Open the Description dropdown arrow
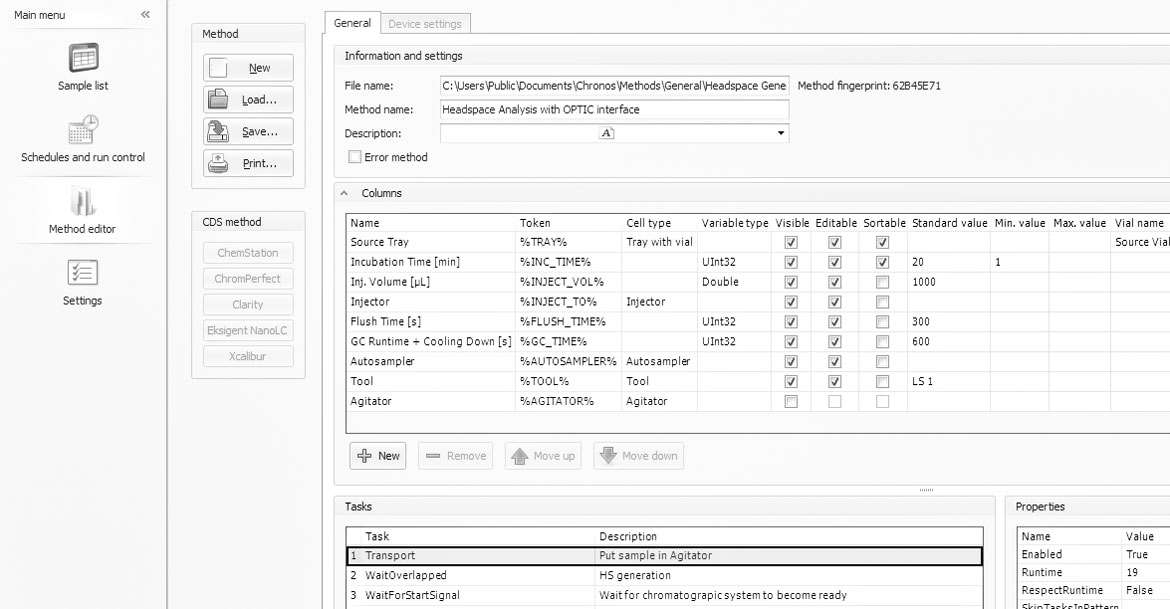 780,133
